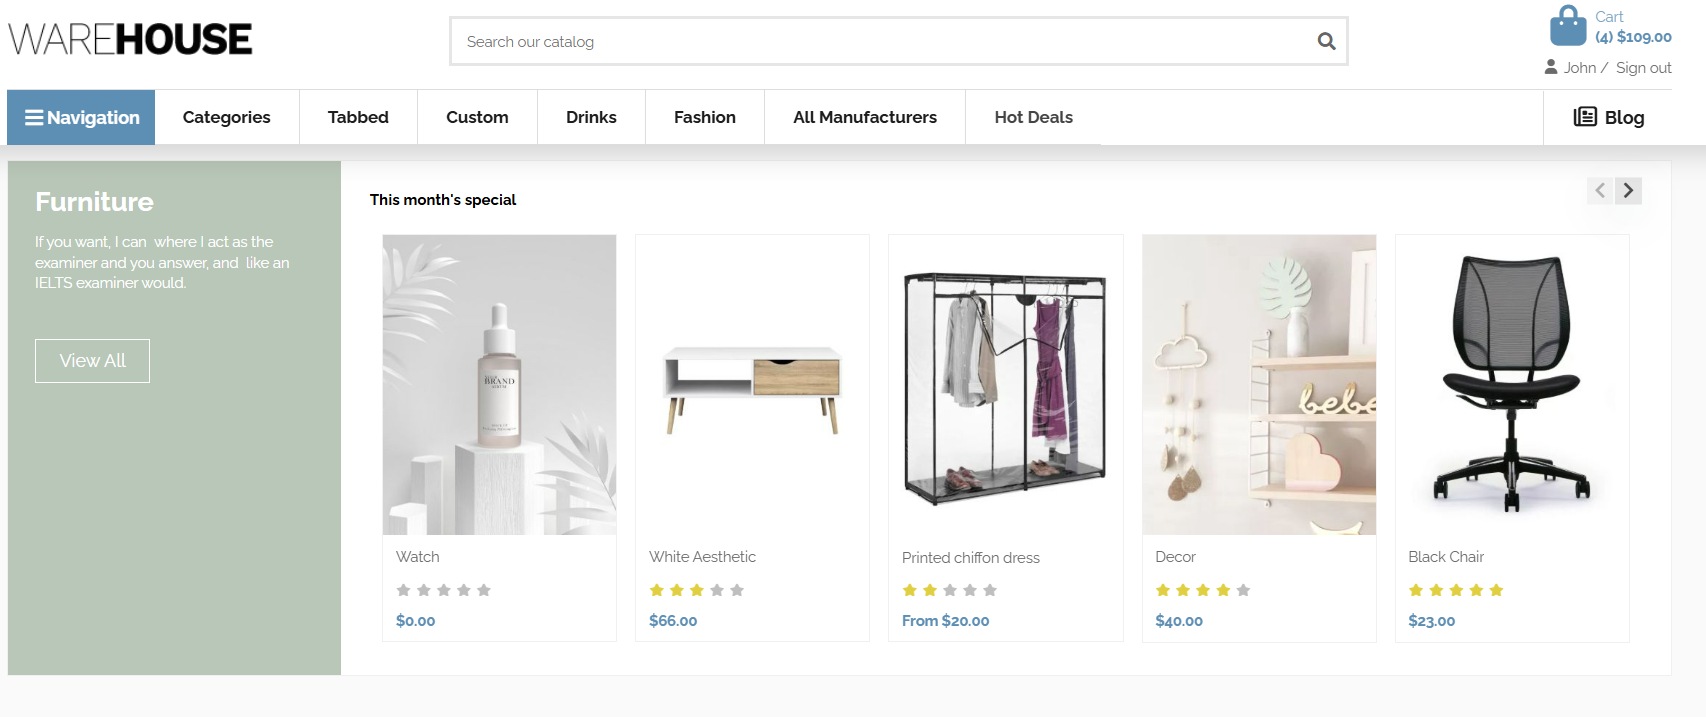The height and width of the screenshot is (717, 1706).
Task: Open the Hot Deals menu item
Action: click(x=1033, y=117)
